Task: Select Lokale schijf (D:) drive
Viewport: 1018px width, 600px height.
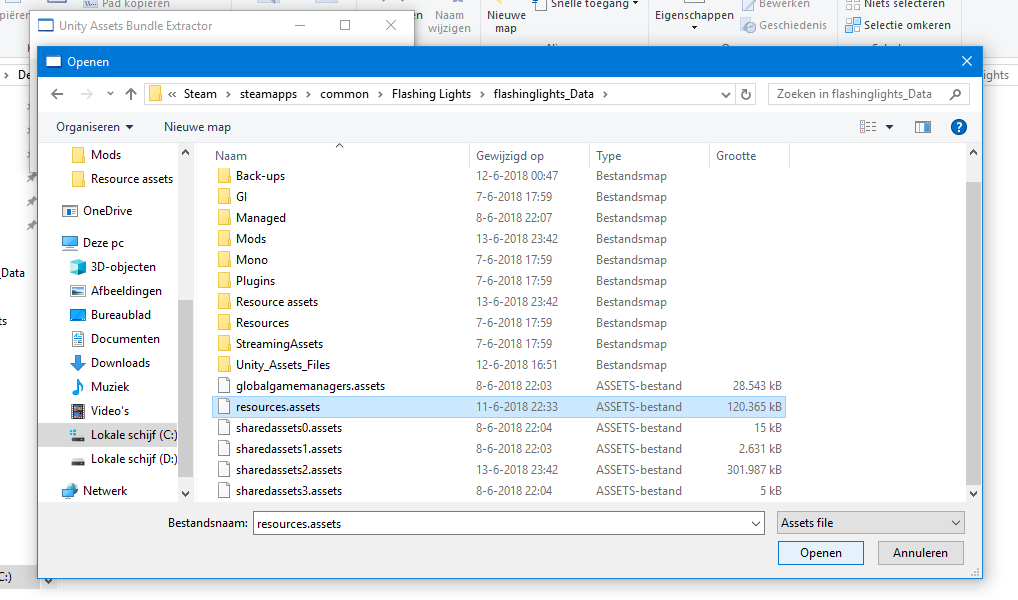Action: click(x=133, y=459)
